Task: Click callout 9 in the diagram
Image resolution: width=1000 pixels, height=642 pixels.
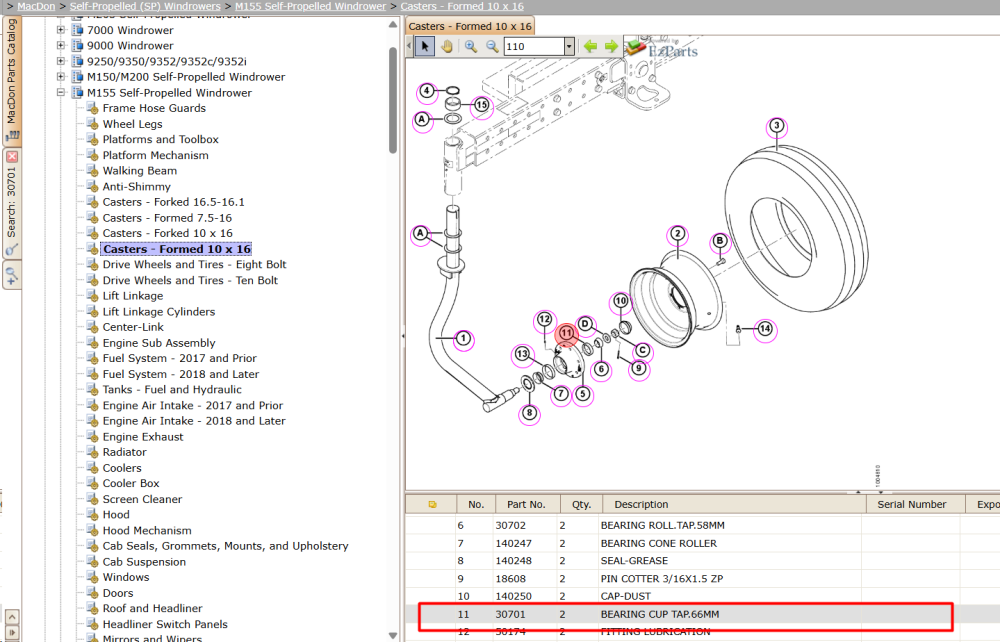Action: click(638, 368)
